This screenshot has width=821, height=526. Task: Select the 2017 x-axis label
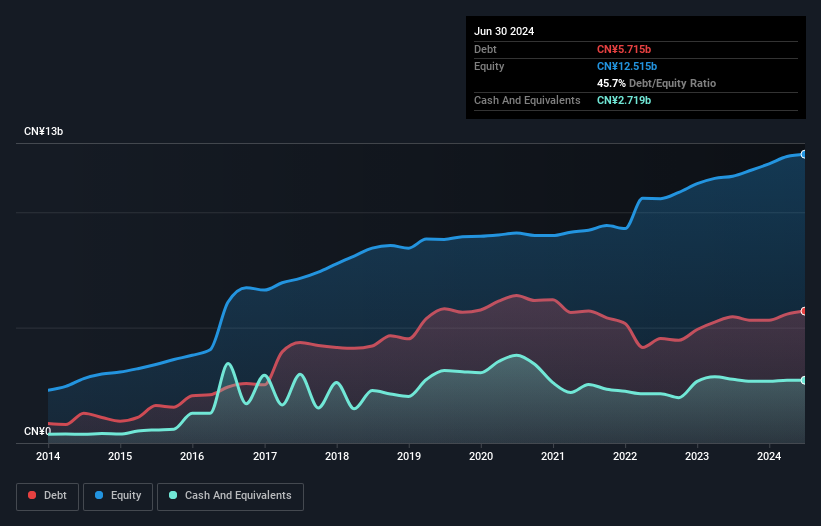point(265,456)
